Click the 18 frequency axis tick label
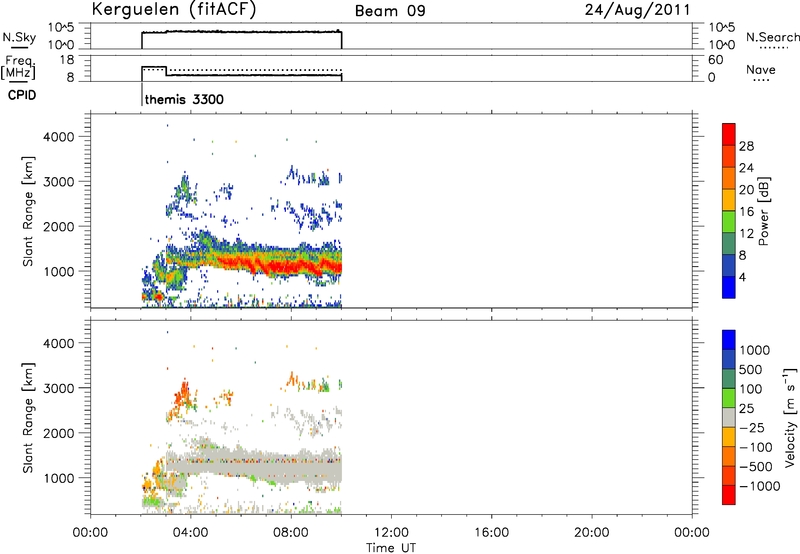This screenshot has height=554, width=800. pos(68,60)
